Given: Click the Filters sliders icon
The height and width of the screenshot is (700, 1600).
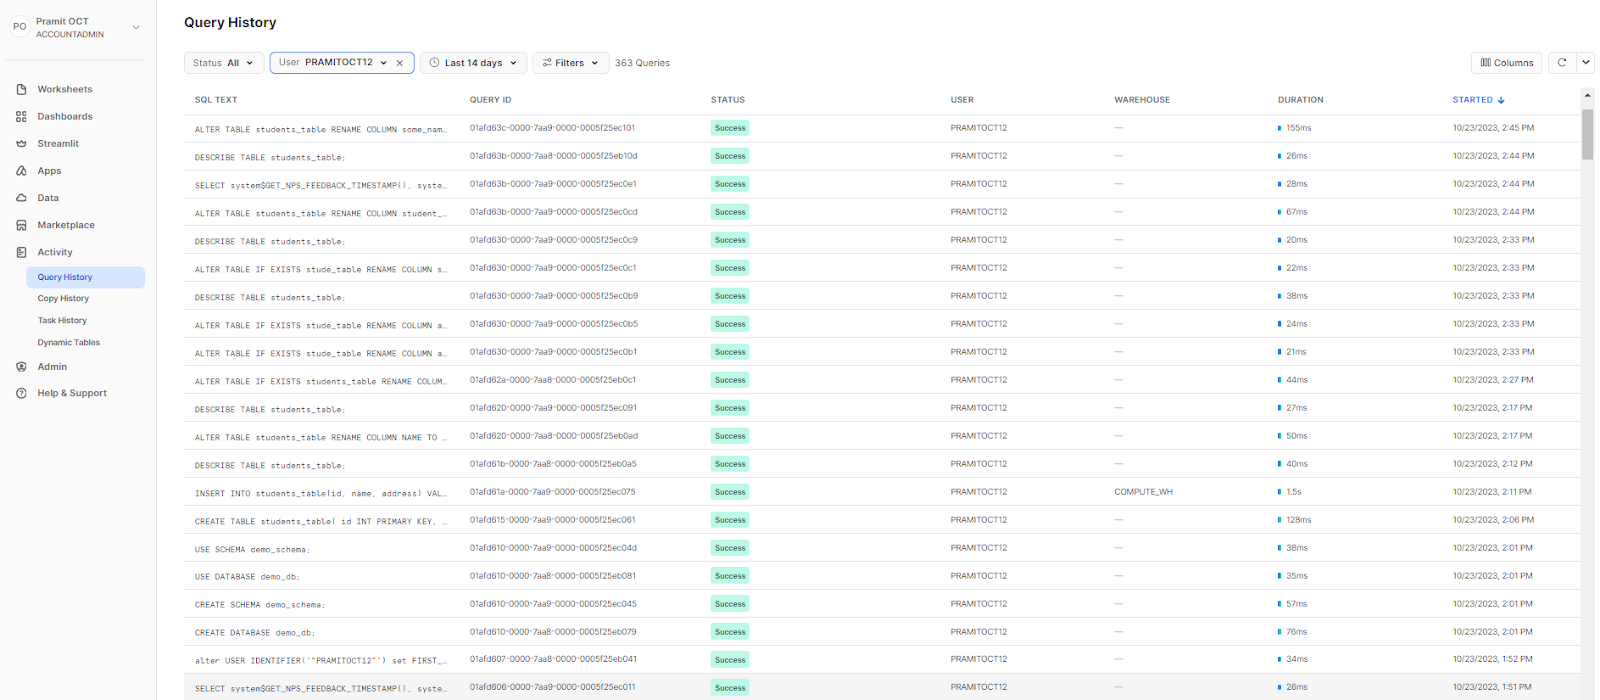Looking at the screenshot, I should (547, 63).
